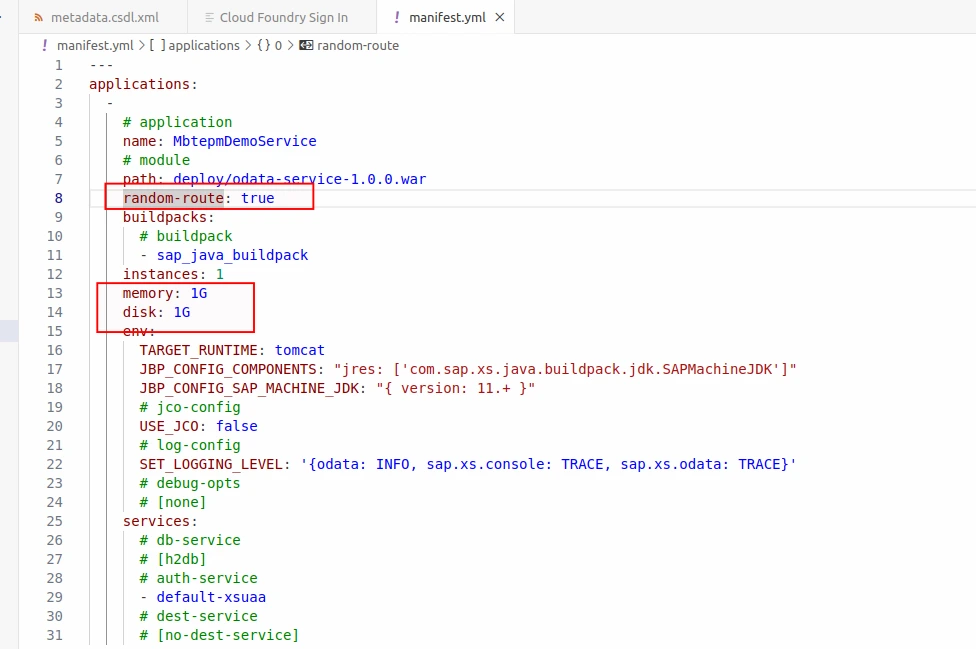Click the '# [h2db]' comment
Screen dimensions: 976x649
click(x=173, y=559)
